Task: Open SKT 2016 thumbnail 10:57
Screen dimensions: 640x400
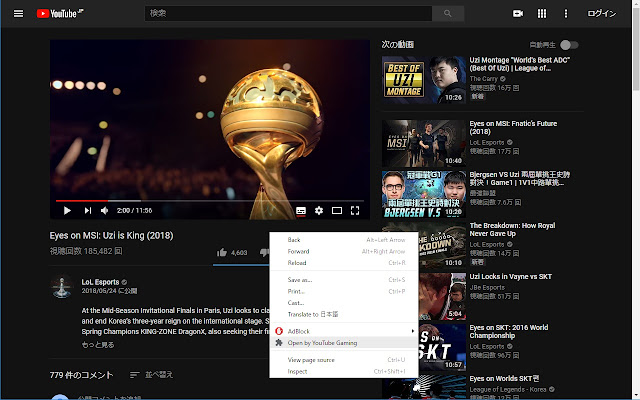Action: click(442, 347)
